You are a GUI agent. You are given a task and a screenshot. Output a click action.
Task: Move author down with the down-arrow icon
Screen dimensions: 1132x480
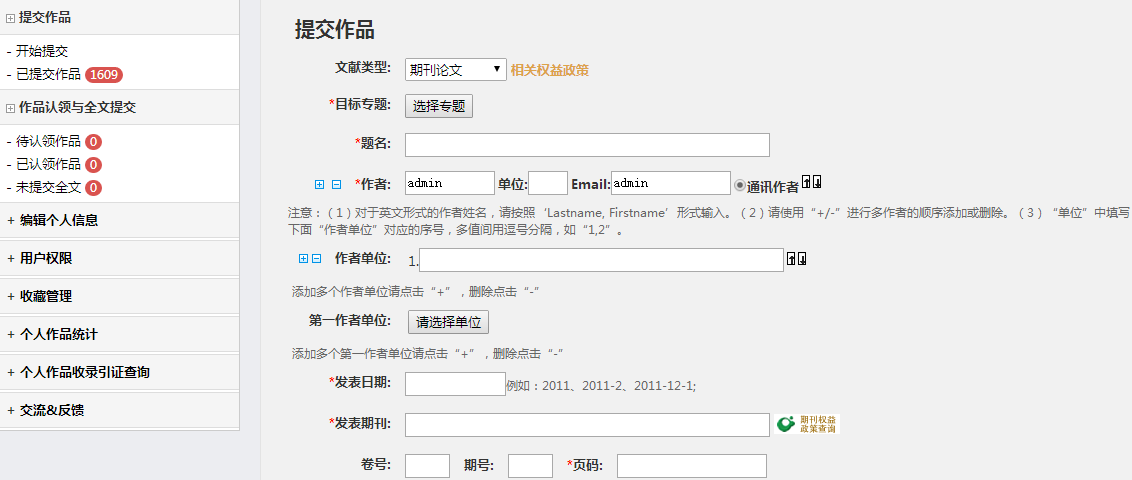[817, 182]
